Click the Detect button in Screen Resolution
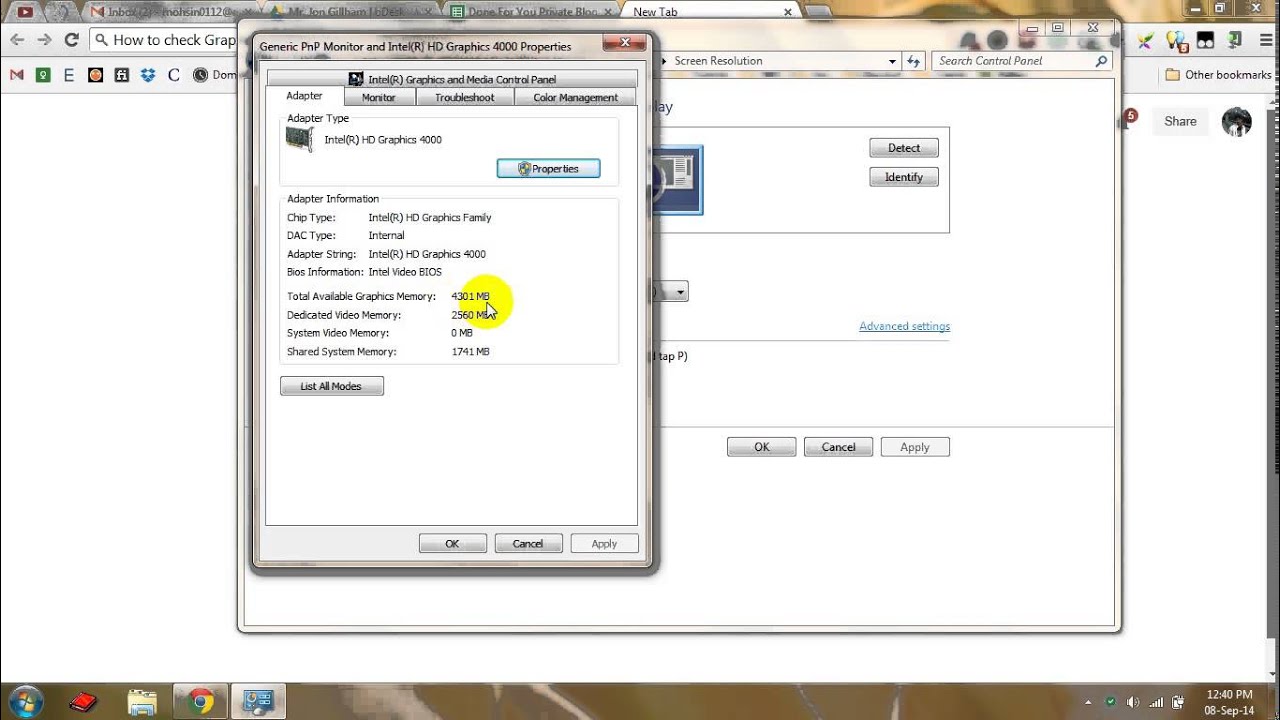The width and height of the screenshot is (1280, 720). pyautogui.click(x=904, y=148)
